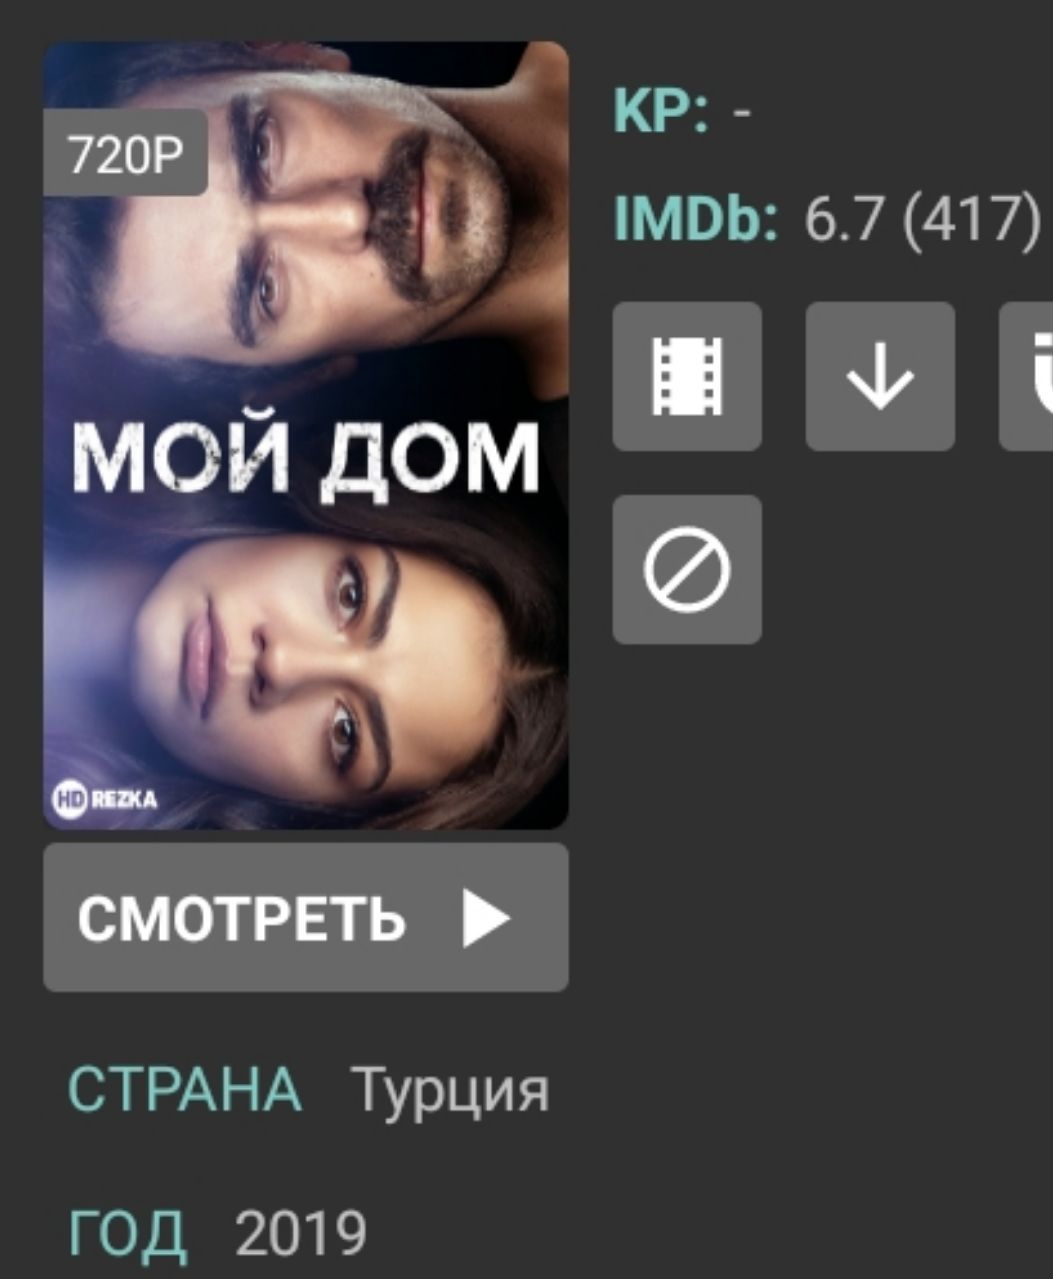1053x1279 pixels.
Task: Open the Мой дом poster image
Action: 306,435
